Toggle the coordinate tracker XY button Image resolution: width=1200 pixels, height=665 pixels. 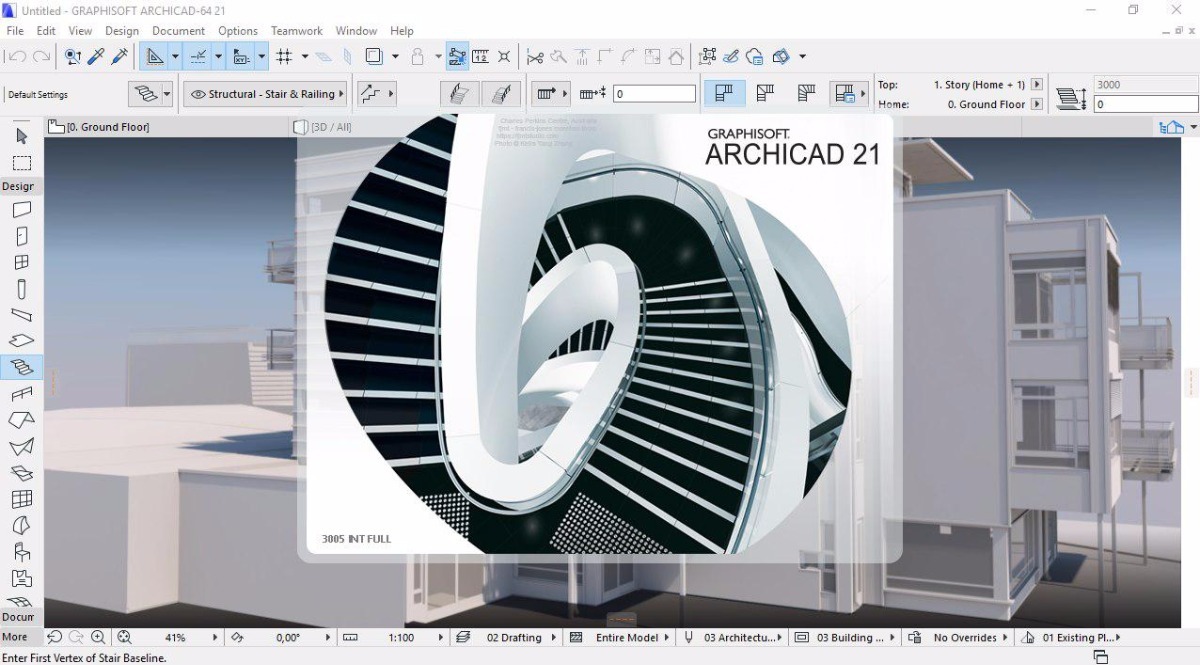point(241,57)
